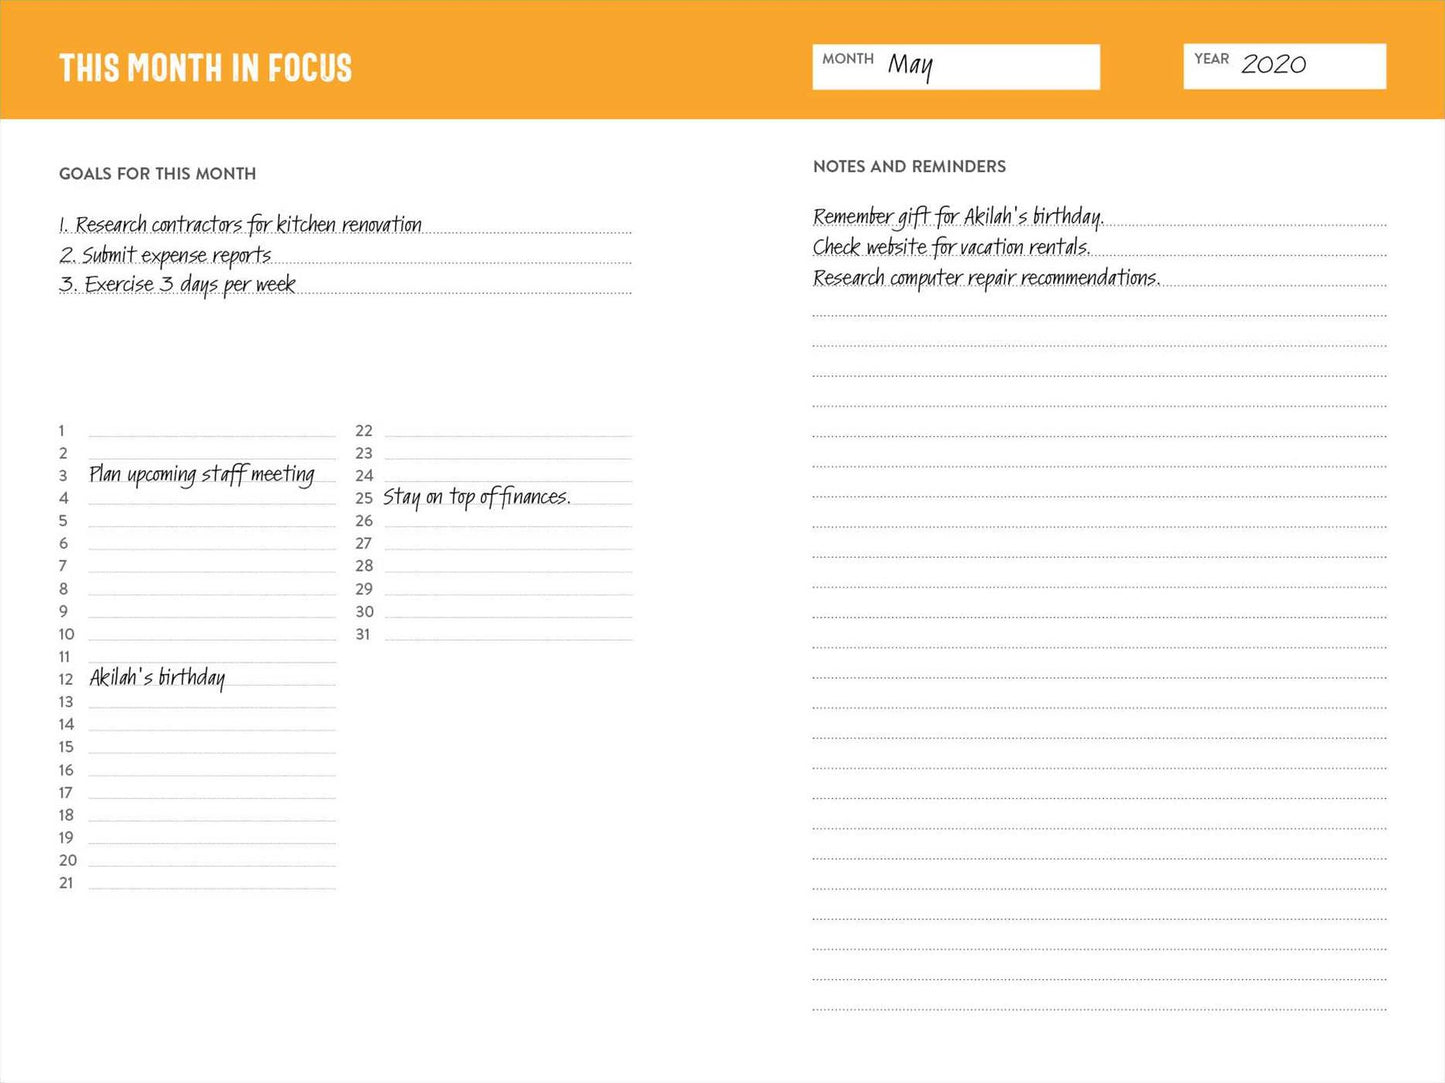The height and width of the screenshot is (1083, 1445).
Task: Click the blank line for day 5
Action: (x=212, y=521)
